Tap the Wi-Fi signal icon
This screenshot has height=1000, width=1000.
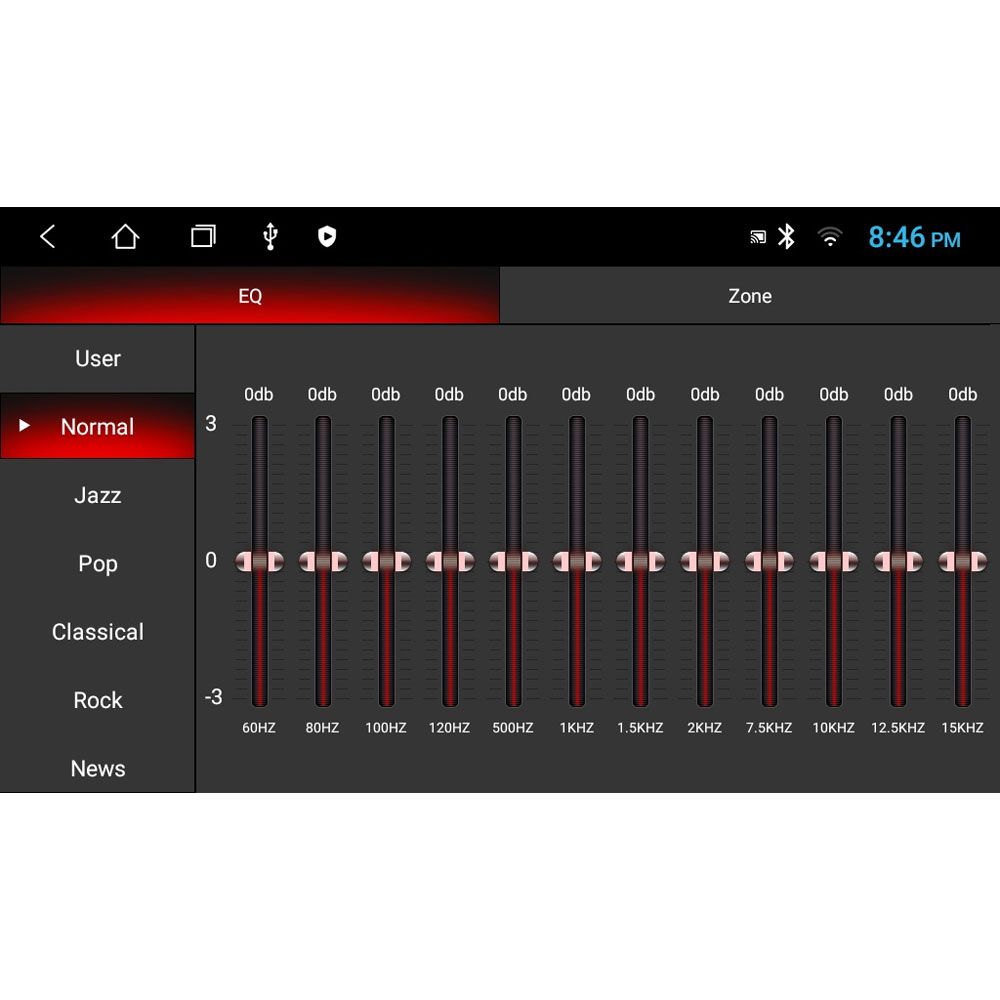click(830, 237)
